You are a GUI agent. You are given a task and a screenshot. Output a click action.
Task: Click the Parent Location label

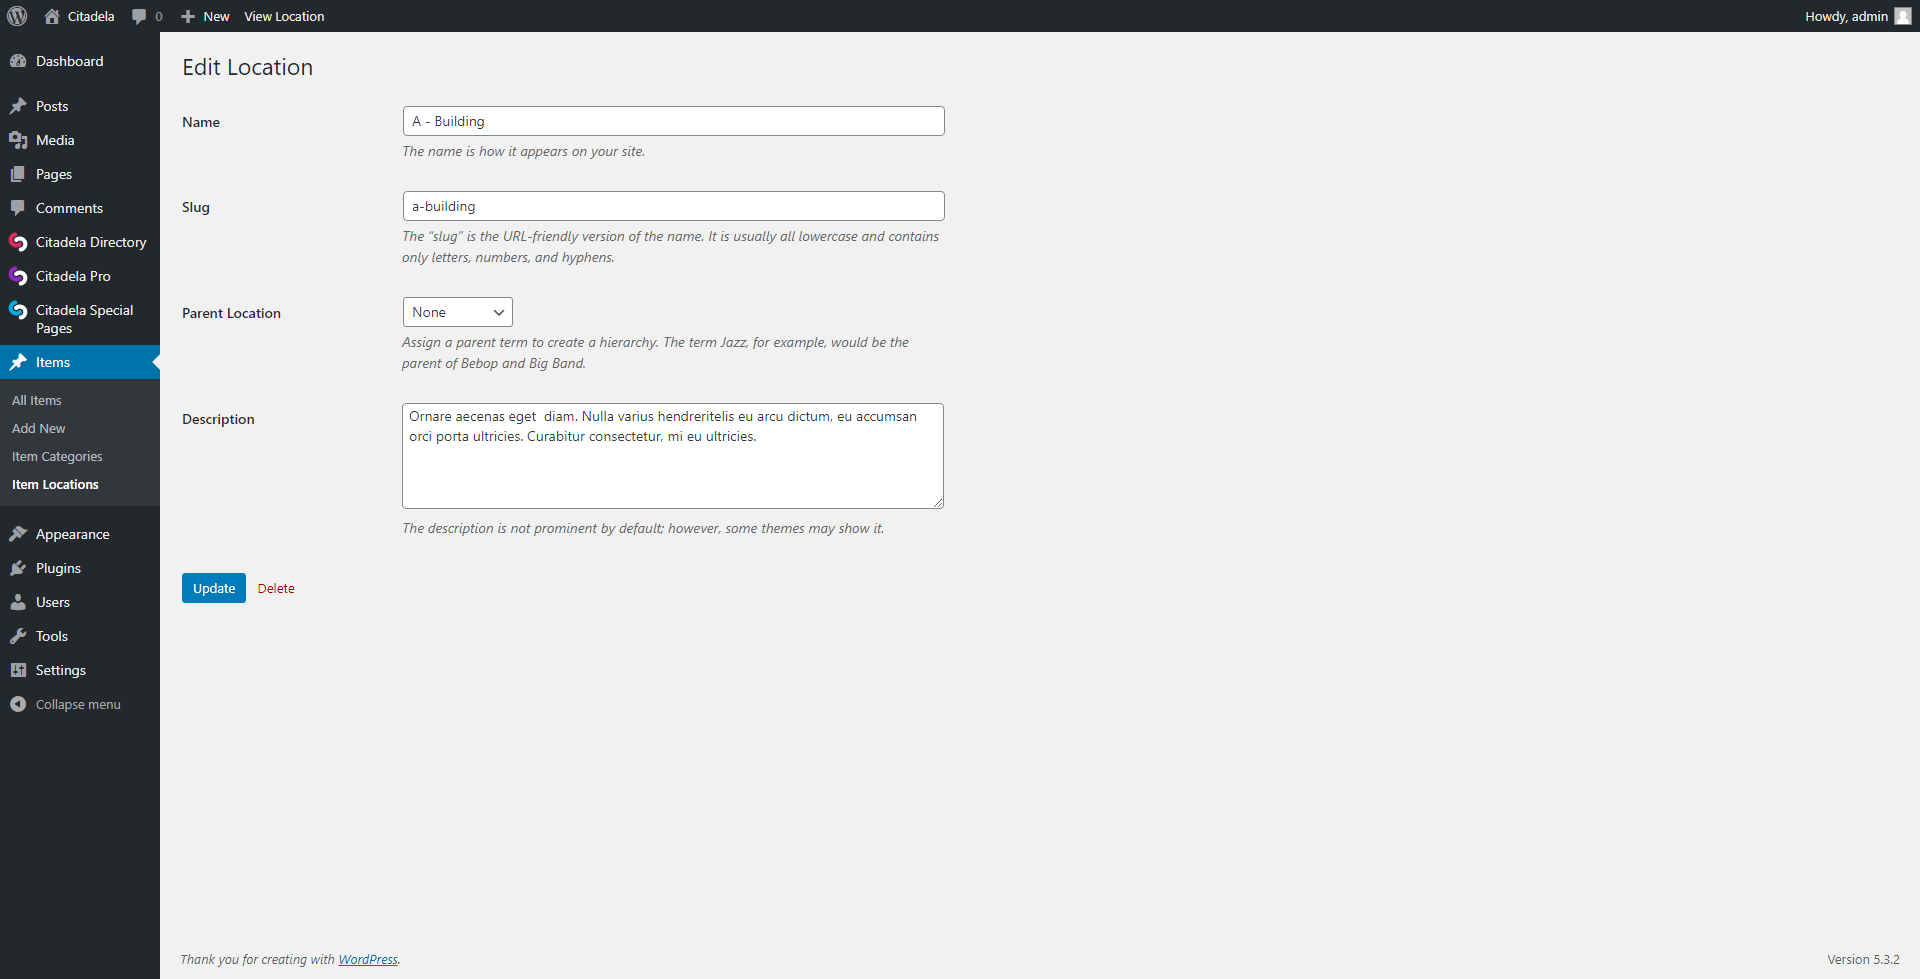tap(231, 313)
